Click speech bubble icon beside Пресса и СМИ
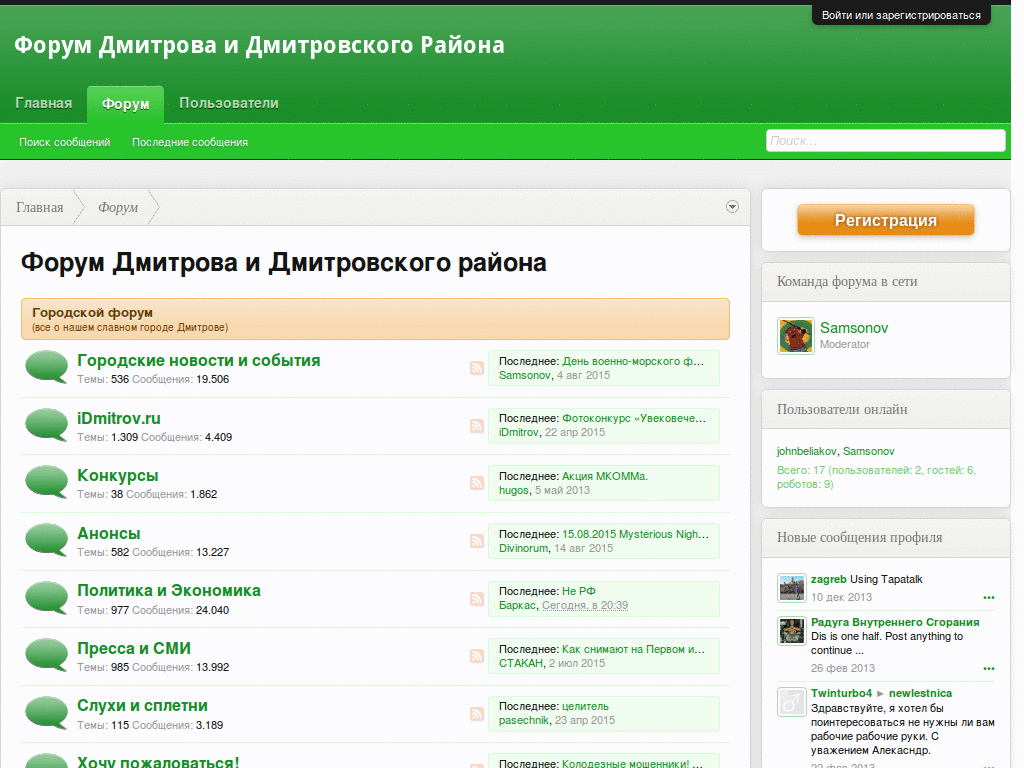This screenshot has width=1024, height=768. pos(46,655)
